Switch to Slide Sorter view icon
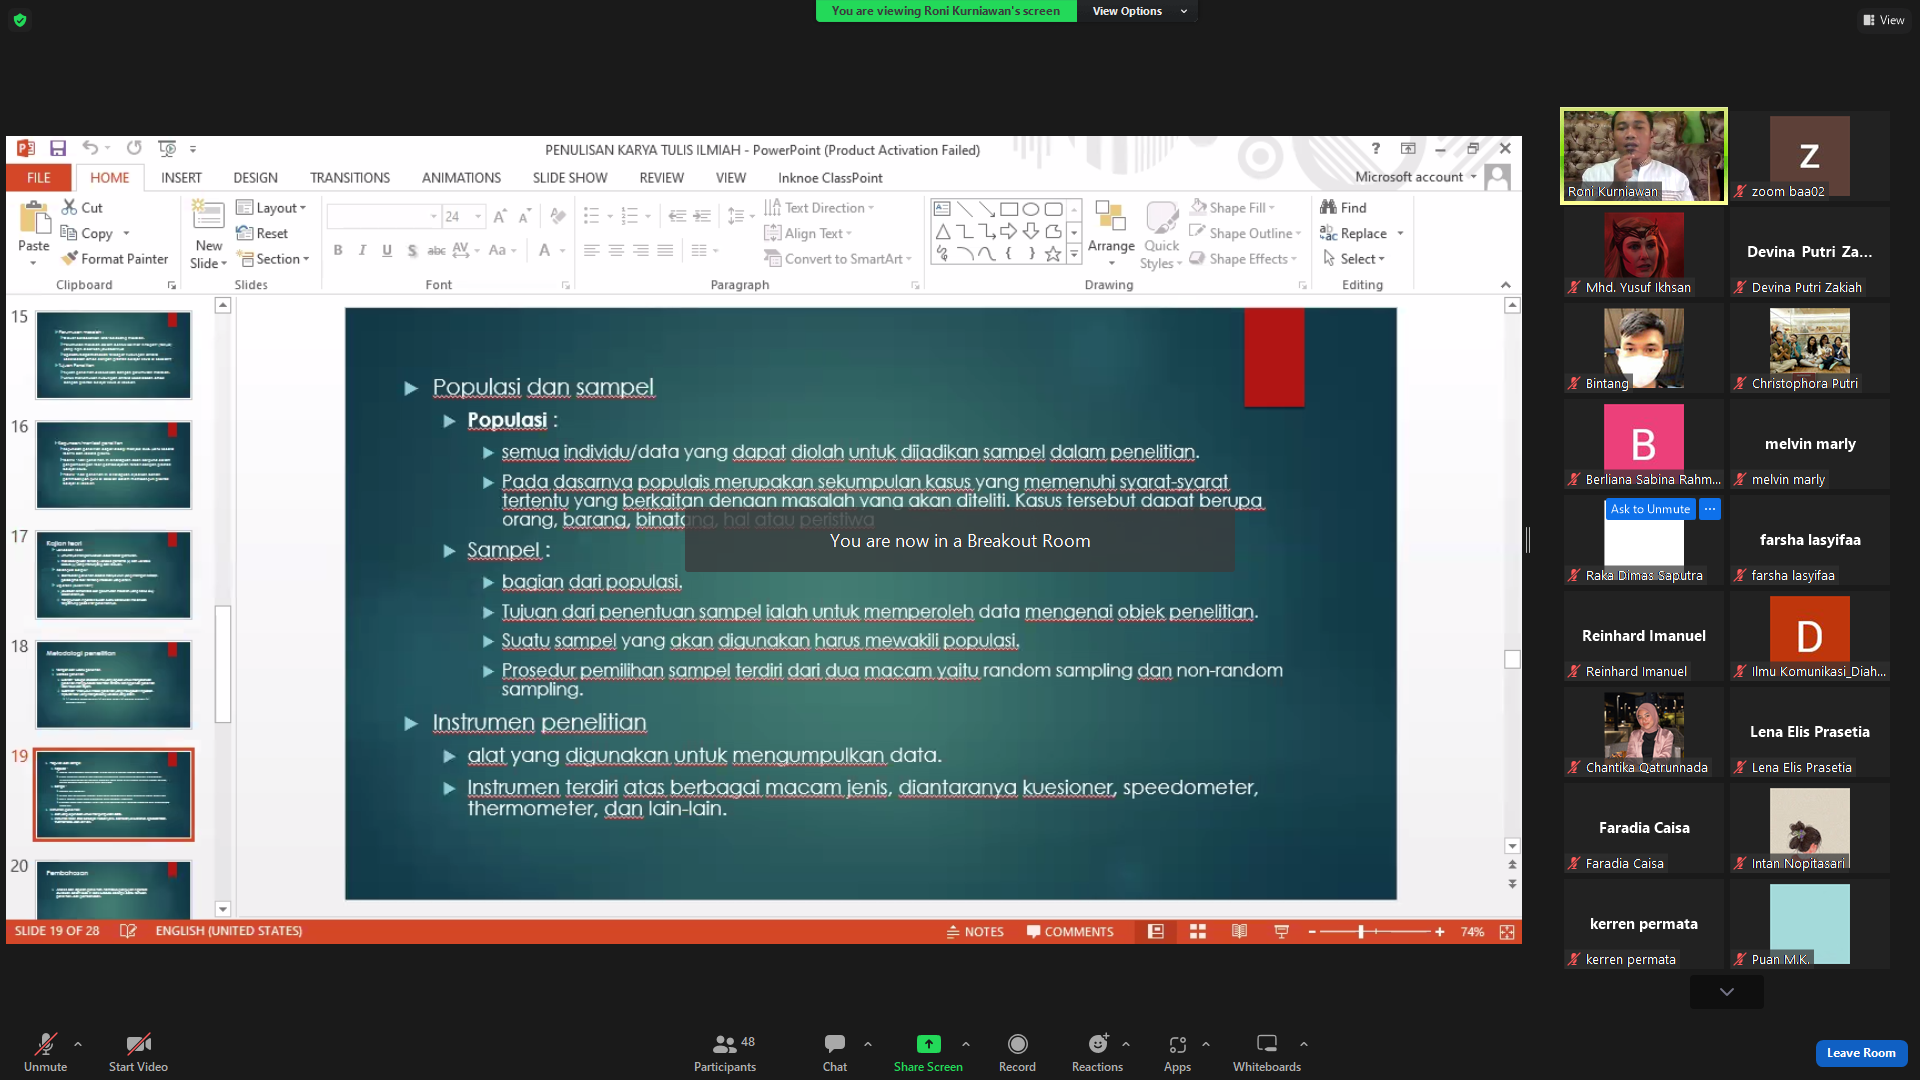Screen dimensions: 1920x1080 pos(1197,931)
